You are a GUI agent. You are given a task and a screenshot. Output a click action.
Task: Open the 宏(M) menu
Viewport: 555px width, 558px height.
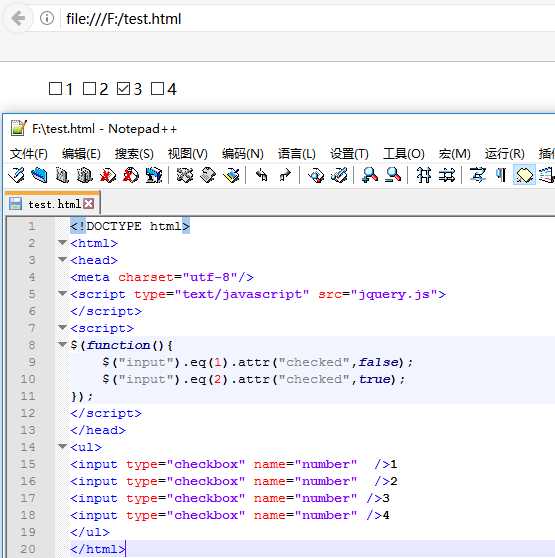tap(454, 154)
